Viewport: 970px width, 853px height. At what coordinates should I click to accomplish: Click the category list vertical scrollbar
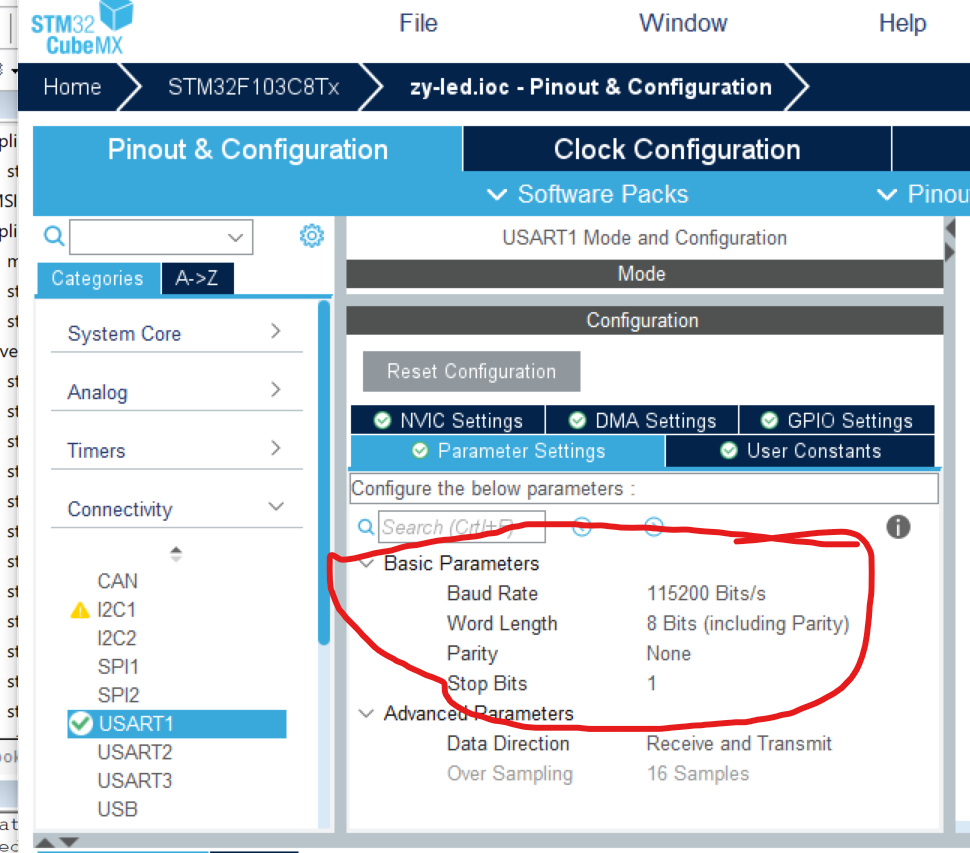click(x=324, y=473)
